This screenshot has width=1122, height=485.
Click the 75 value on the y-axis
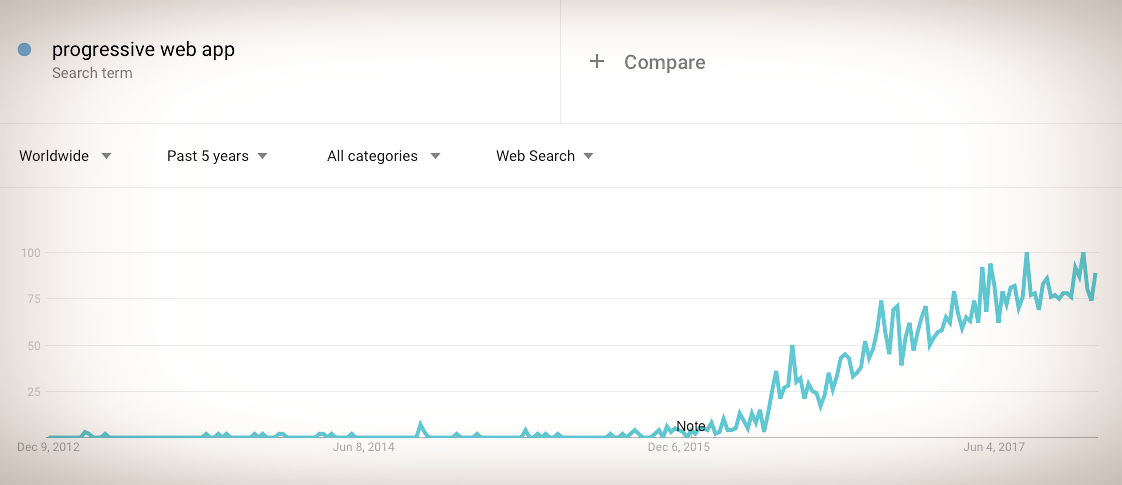tap(32, 299)
